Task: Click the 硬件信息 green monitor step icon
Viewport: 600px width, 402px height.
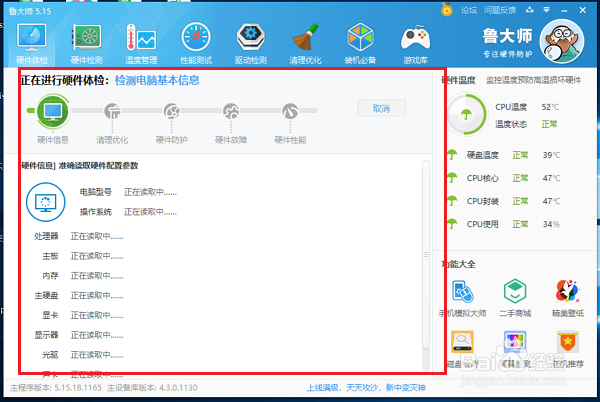Action: point(53,111)
